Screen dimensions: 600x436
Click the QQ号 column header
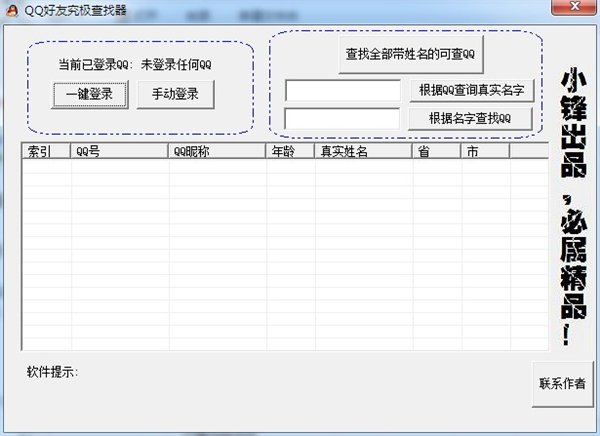pyautogui.click(x=119, y=151)
